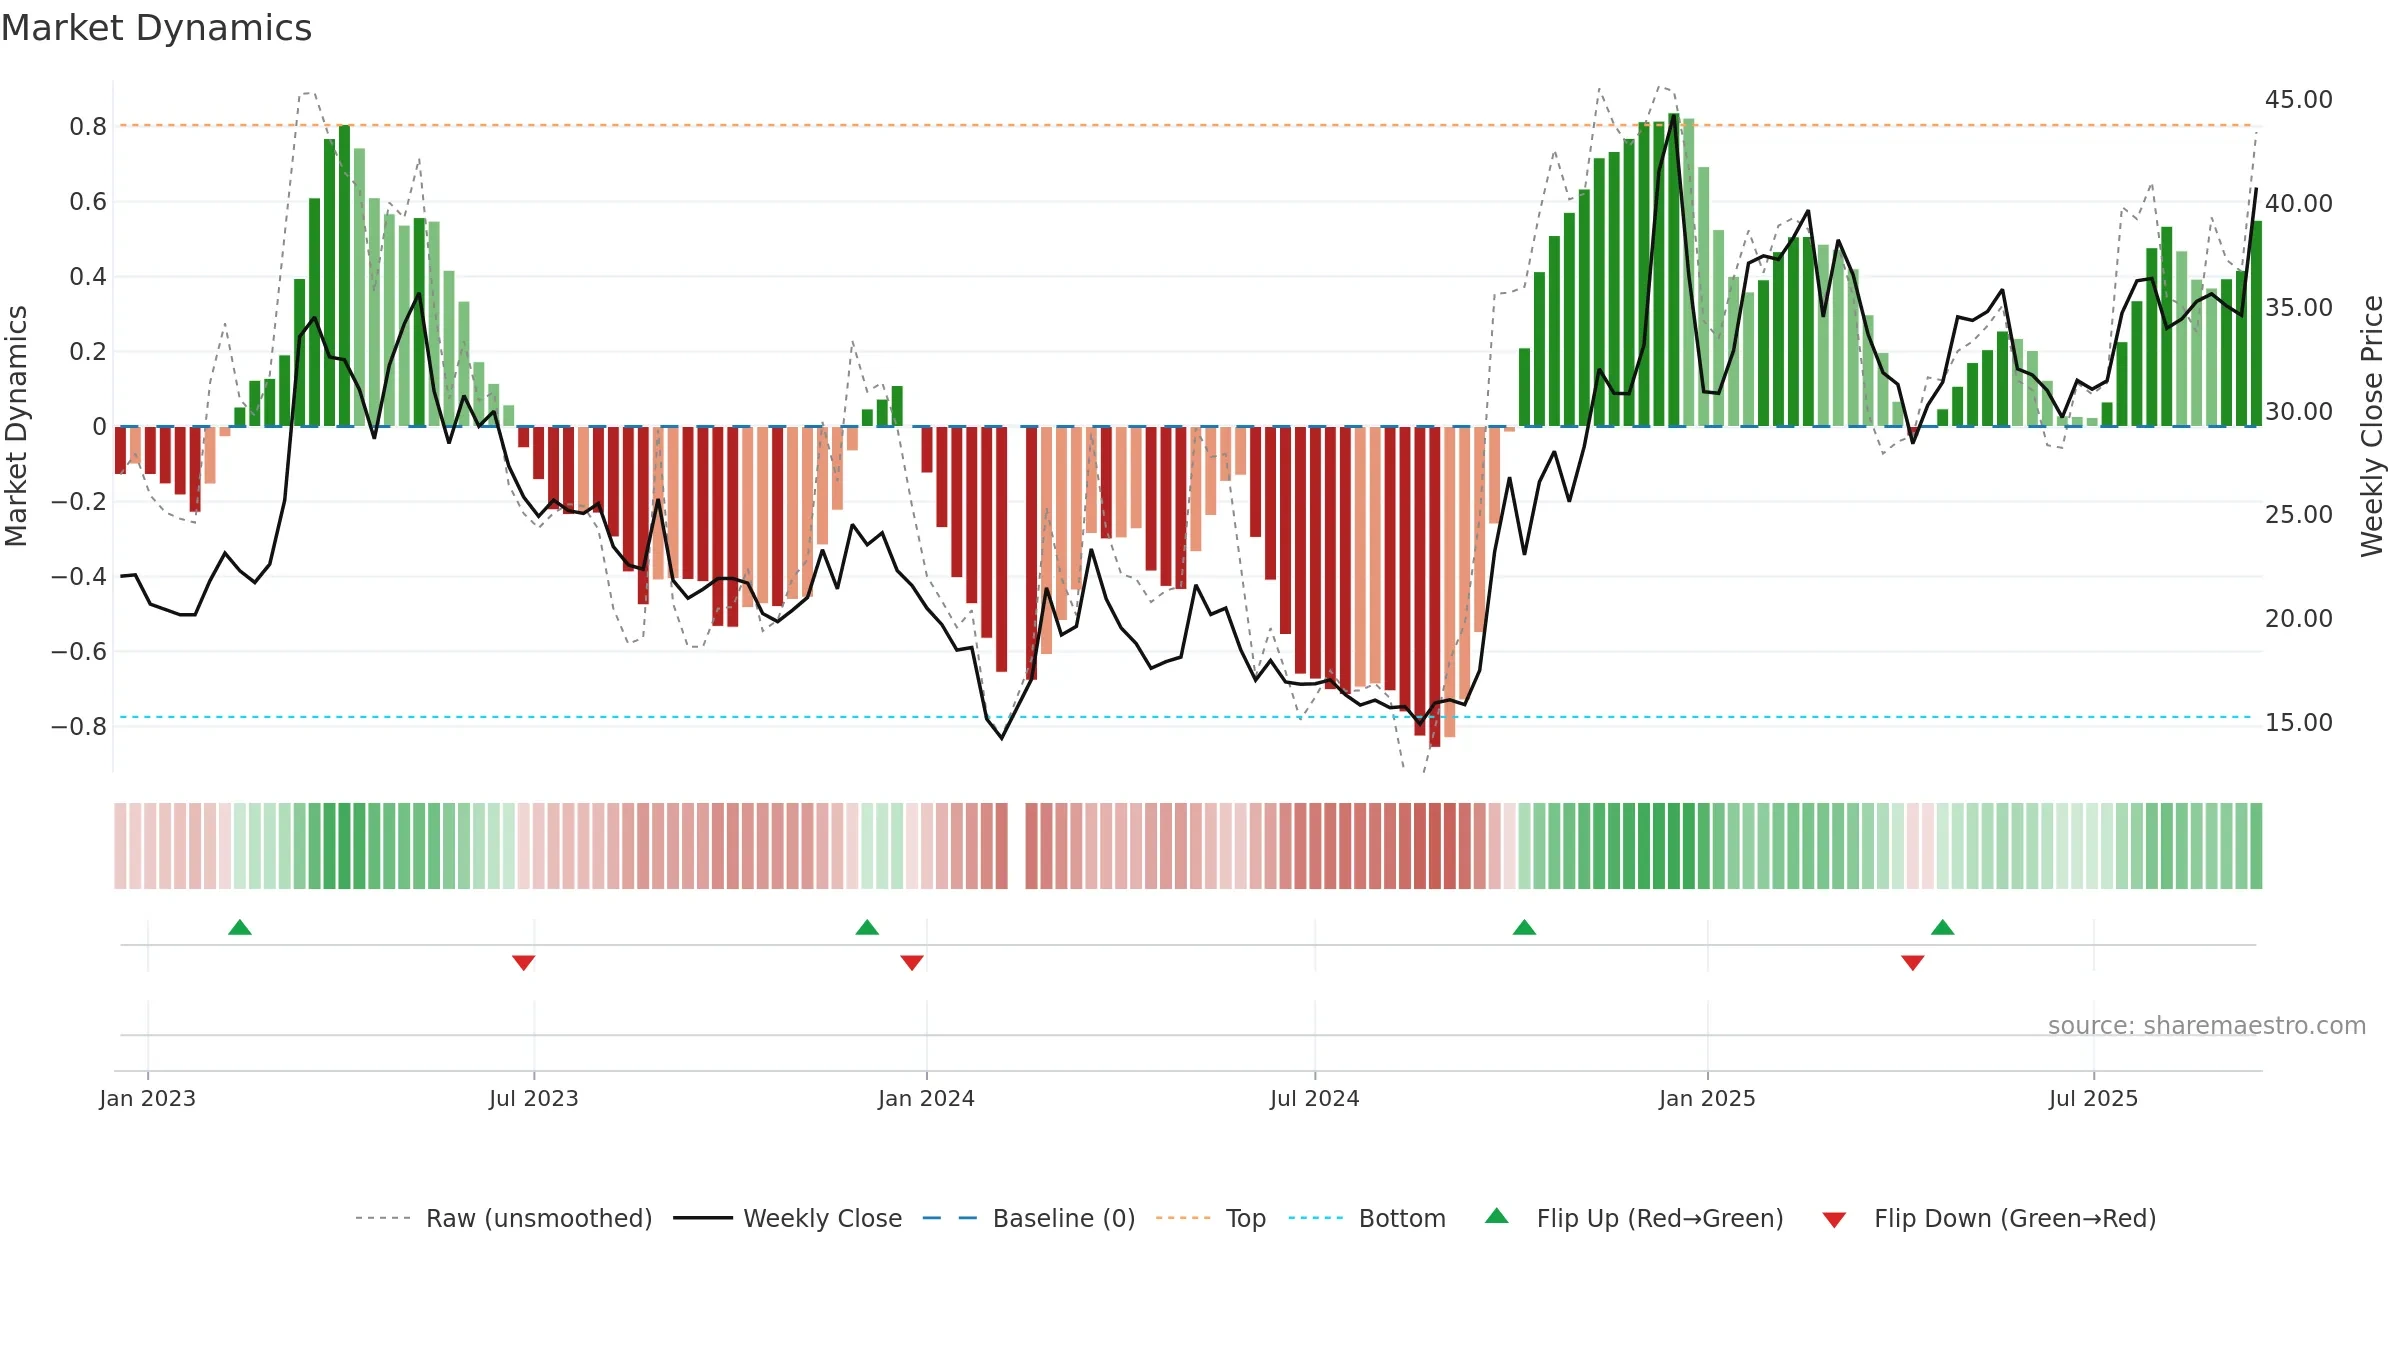
Task: Click the −0.6 left axis label
Action: coord(79,652)
